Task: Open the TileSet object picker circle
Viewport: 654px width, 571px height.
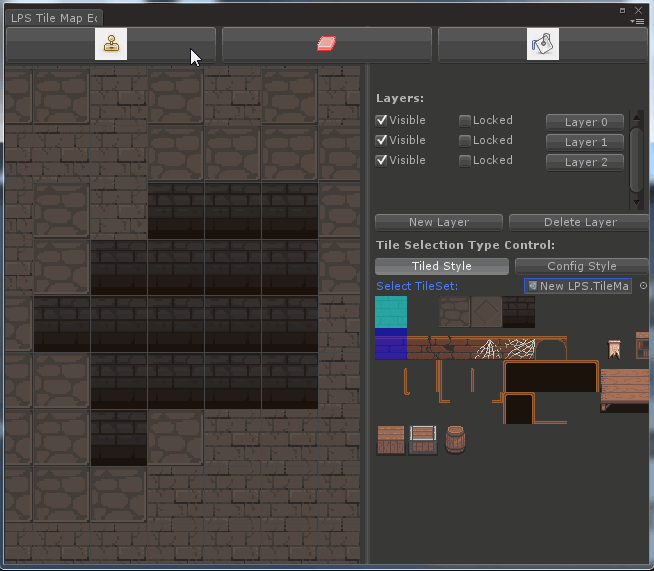Action: [643, 286]
